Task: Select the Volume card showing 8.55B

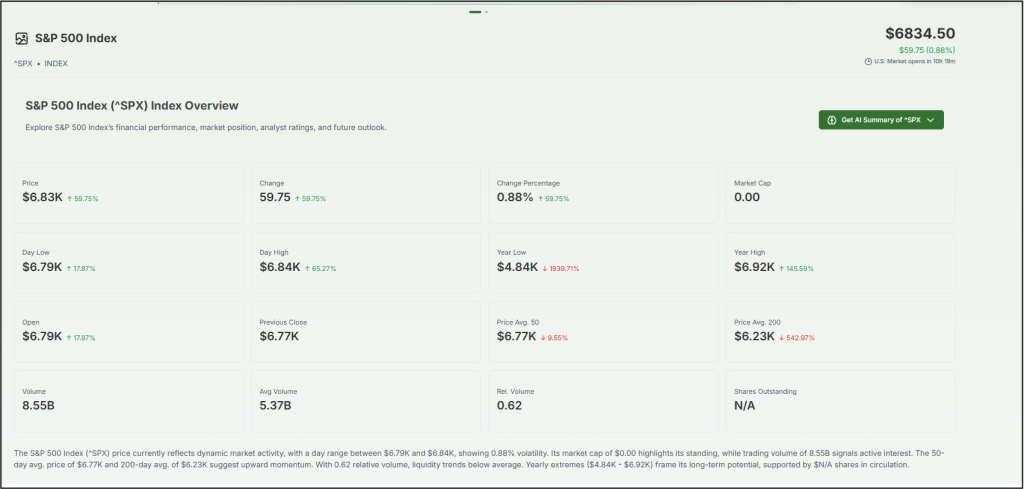Action: [x=128, y=400]
